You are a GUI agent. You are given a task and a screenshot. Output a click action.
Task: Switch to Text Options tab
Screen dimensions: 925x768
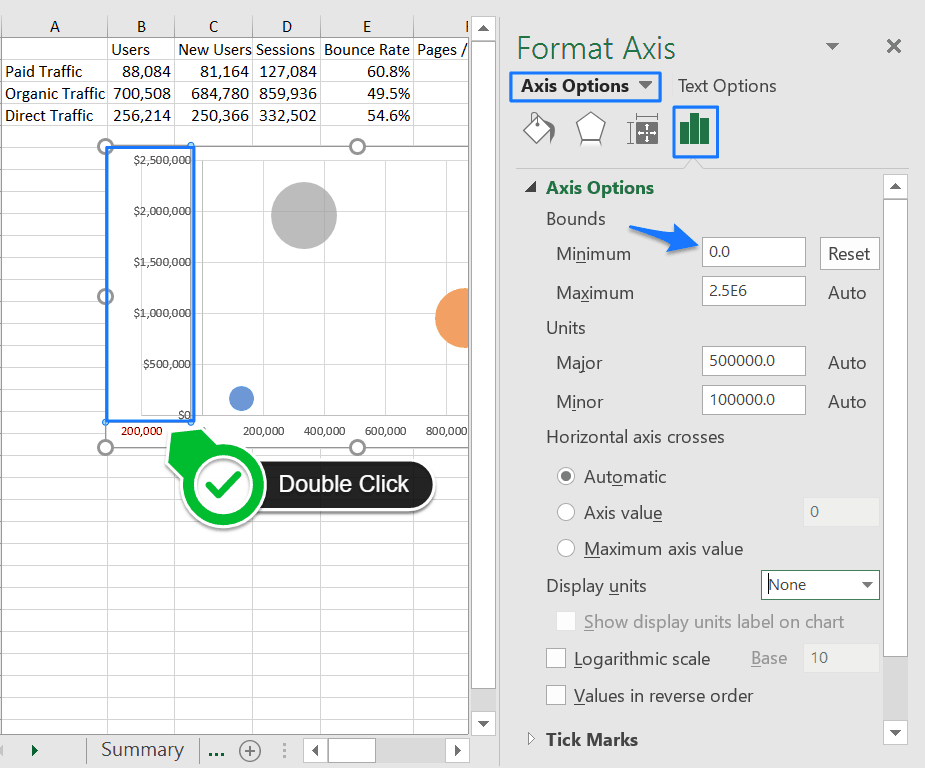[x=727, y=86]
